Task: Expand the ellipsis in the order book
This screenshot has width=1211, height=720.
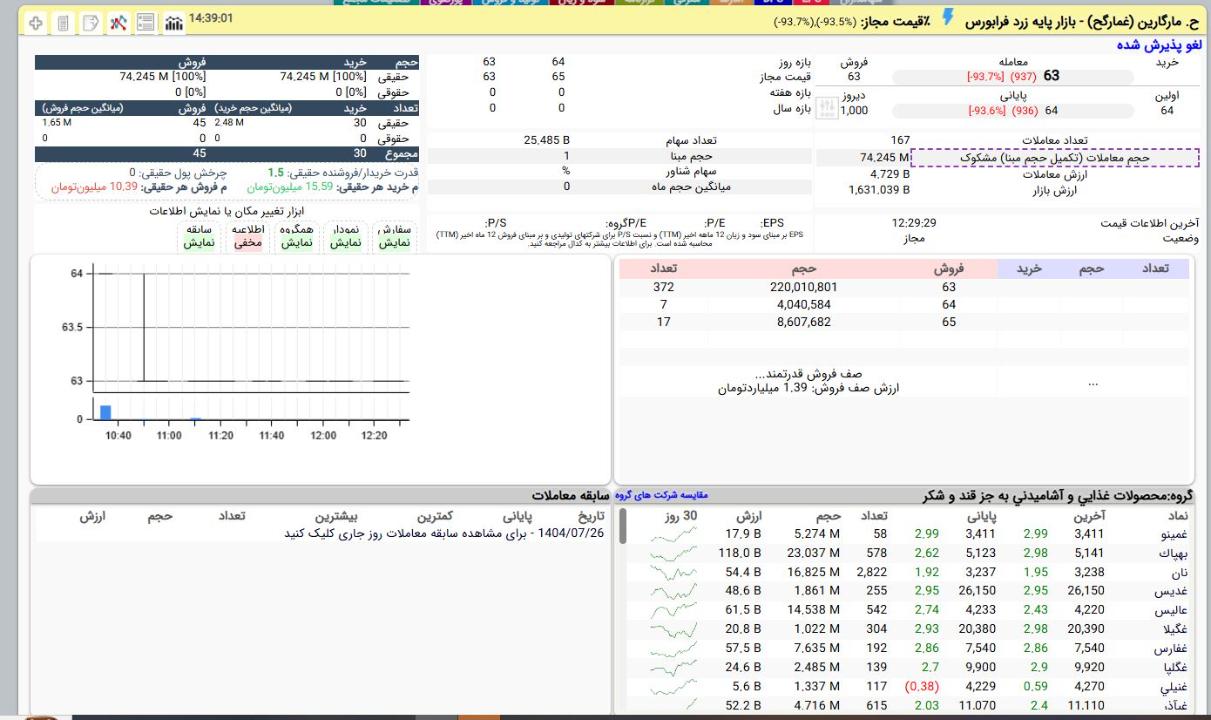Action: pos(1093,381)
